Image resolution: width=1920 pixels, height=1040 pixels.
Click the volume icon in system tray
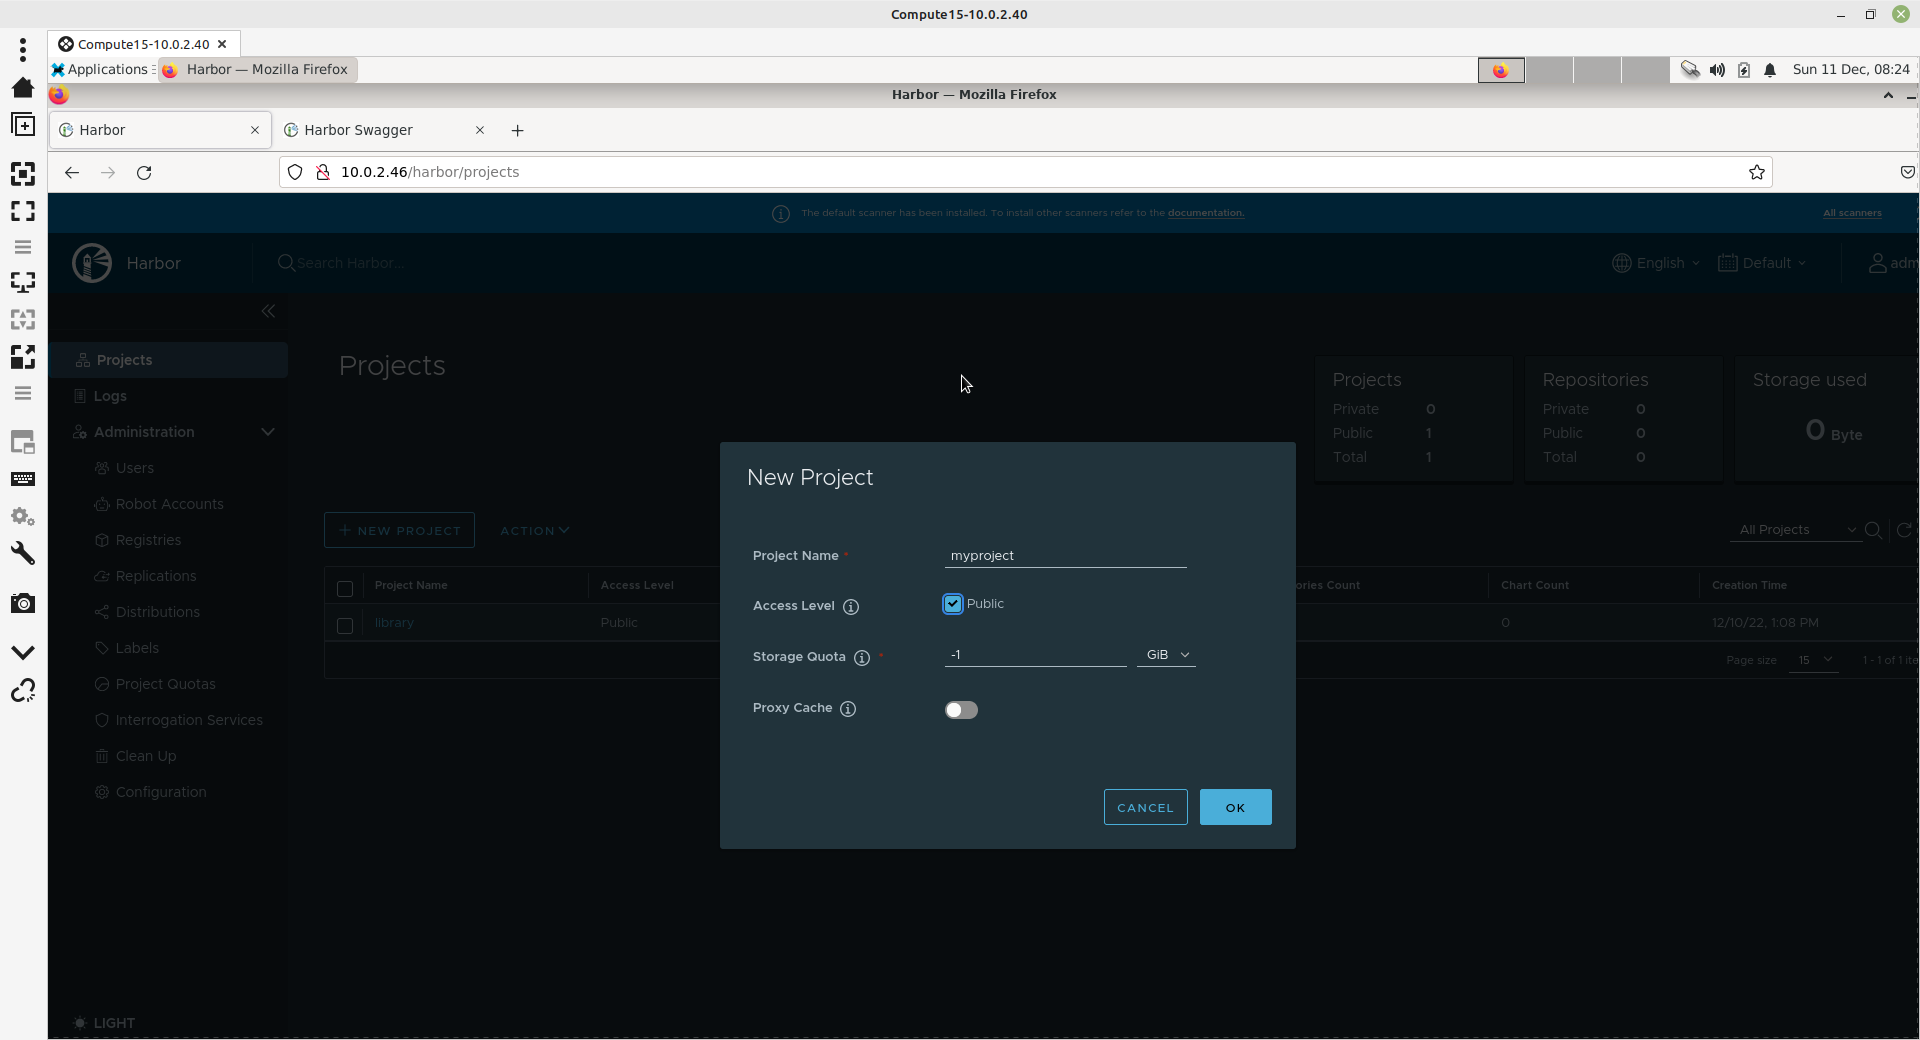(x=1717, y=70)
